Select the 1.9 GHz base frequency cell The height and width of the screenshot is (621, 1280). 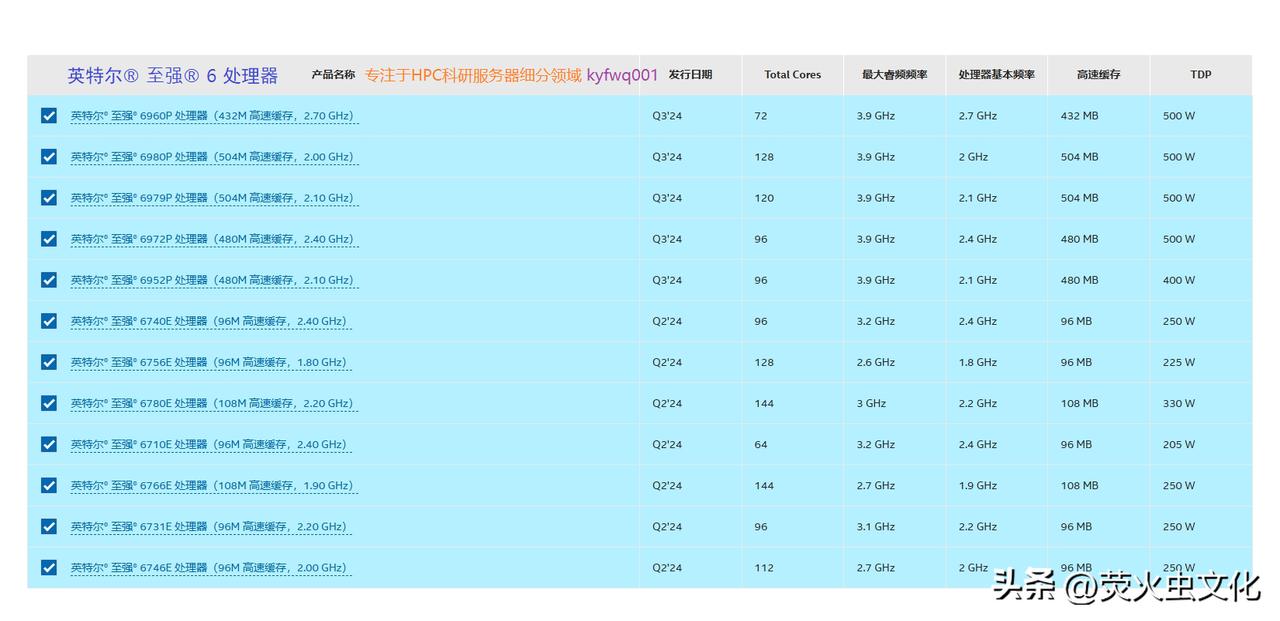click(978, 485)
